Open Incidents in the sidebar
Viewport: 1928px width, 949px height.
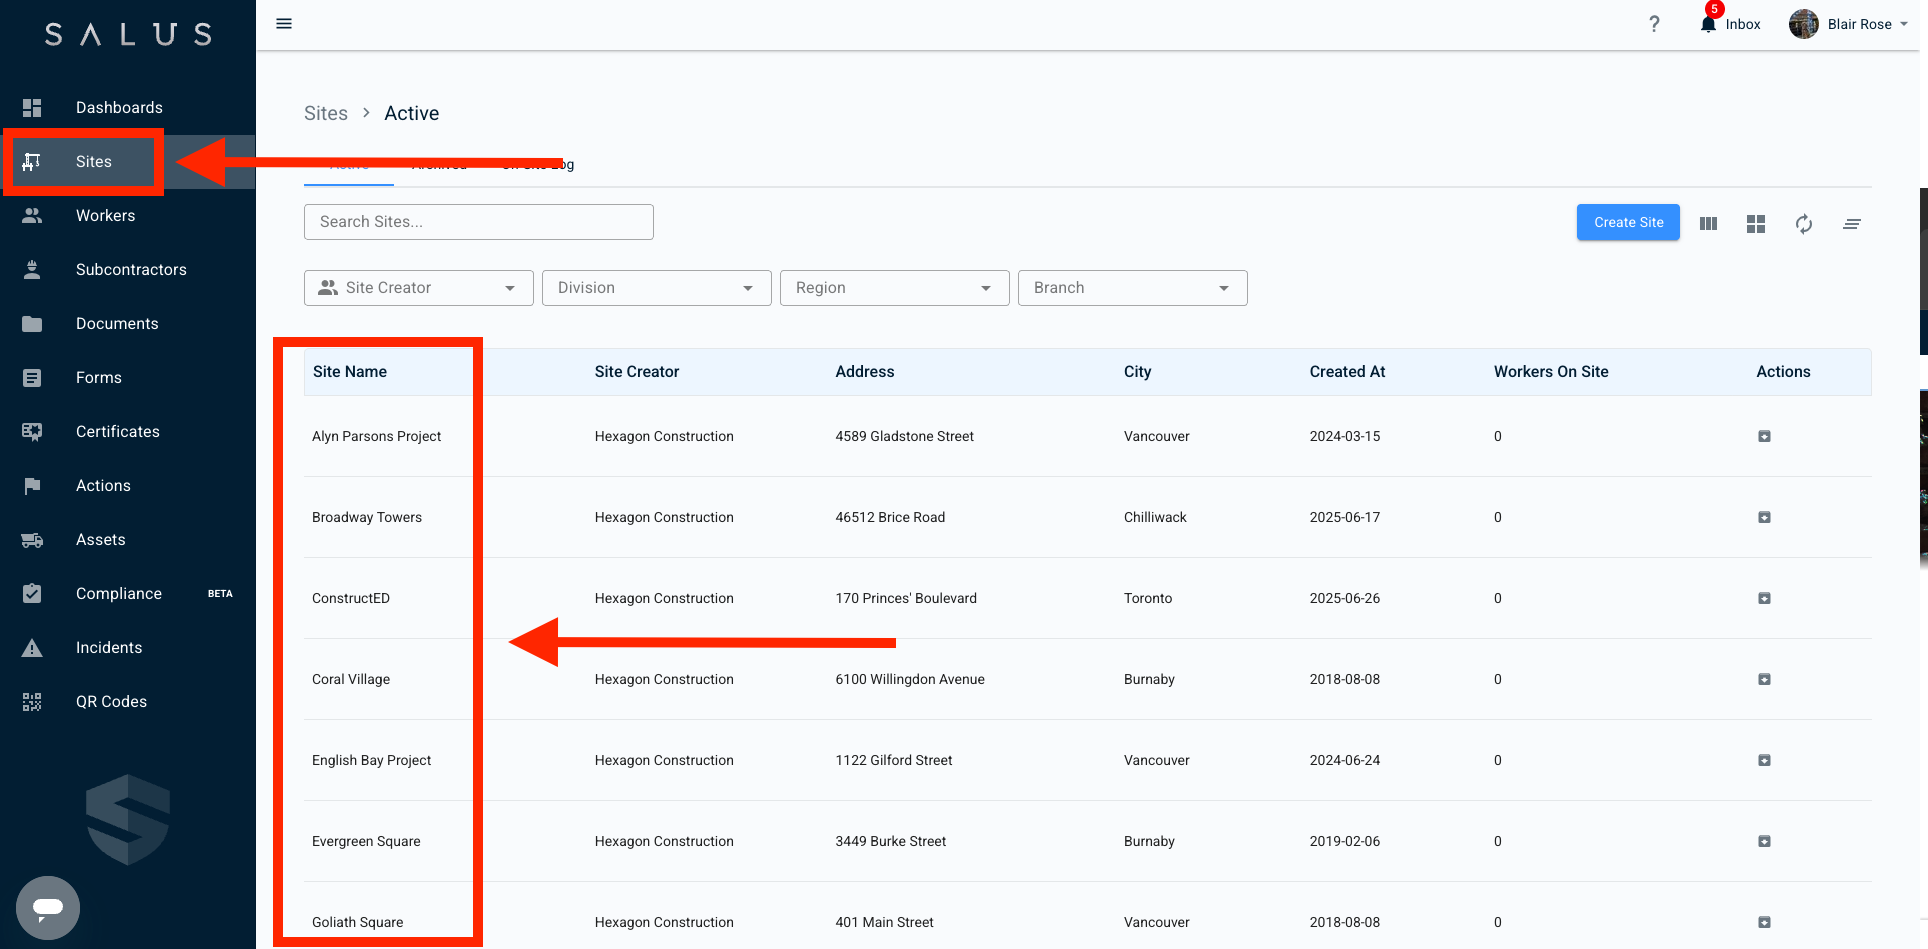point(108,648)
